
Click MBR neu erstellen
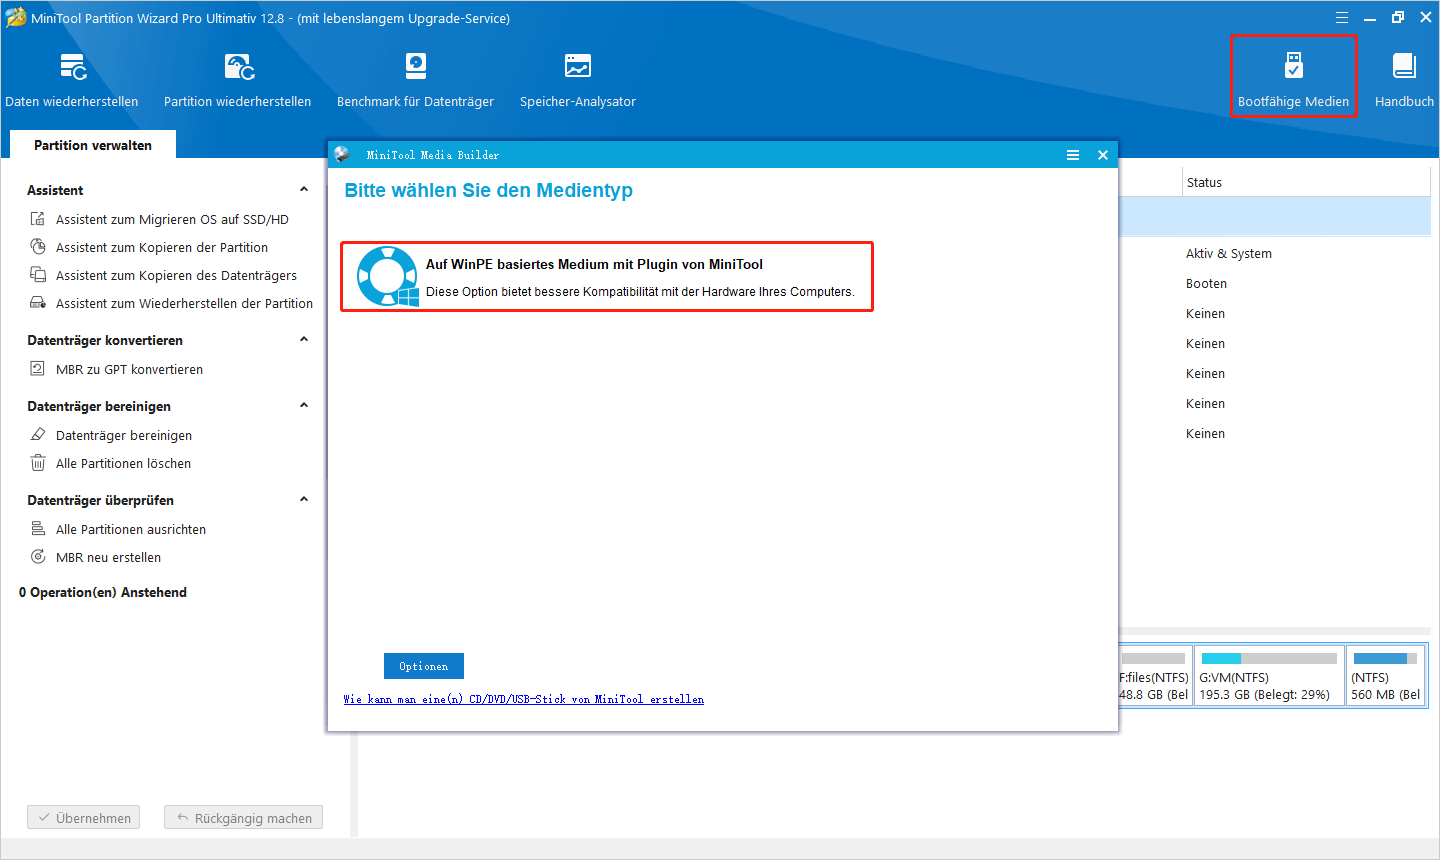(x=118, y=557)
